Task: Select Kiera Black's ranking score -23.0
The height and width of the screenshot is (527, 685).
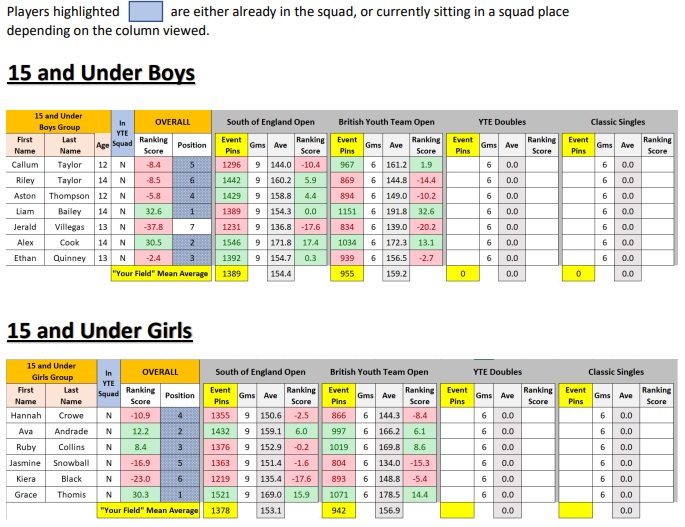Action: 140,479
